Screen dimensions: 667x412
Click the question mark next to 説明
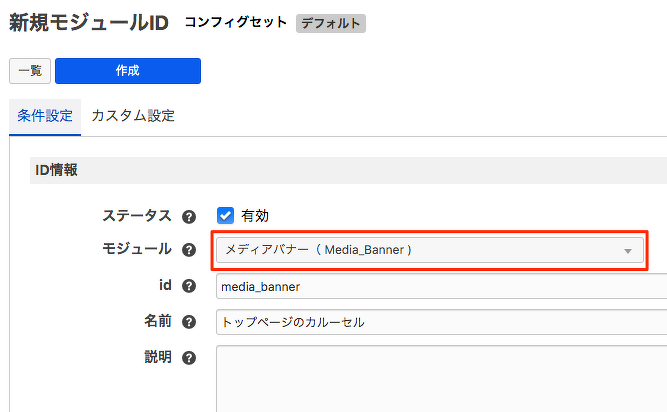pyautogui.click(x=189, y=357)
